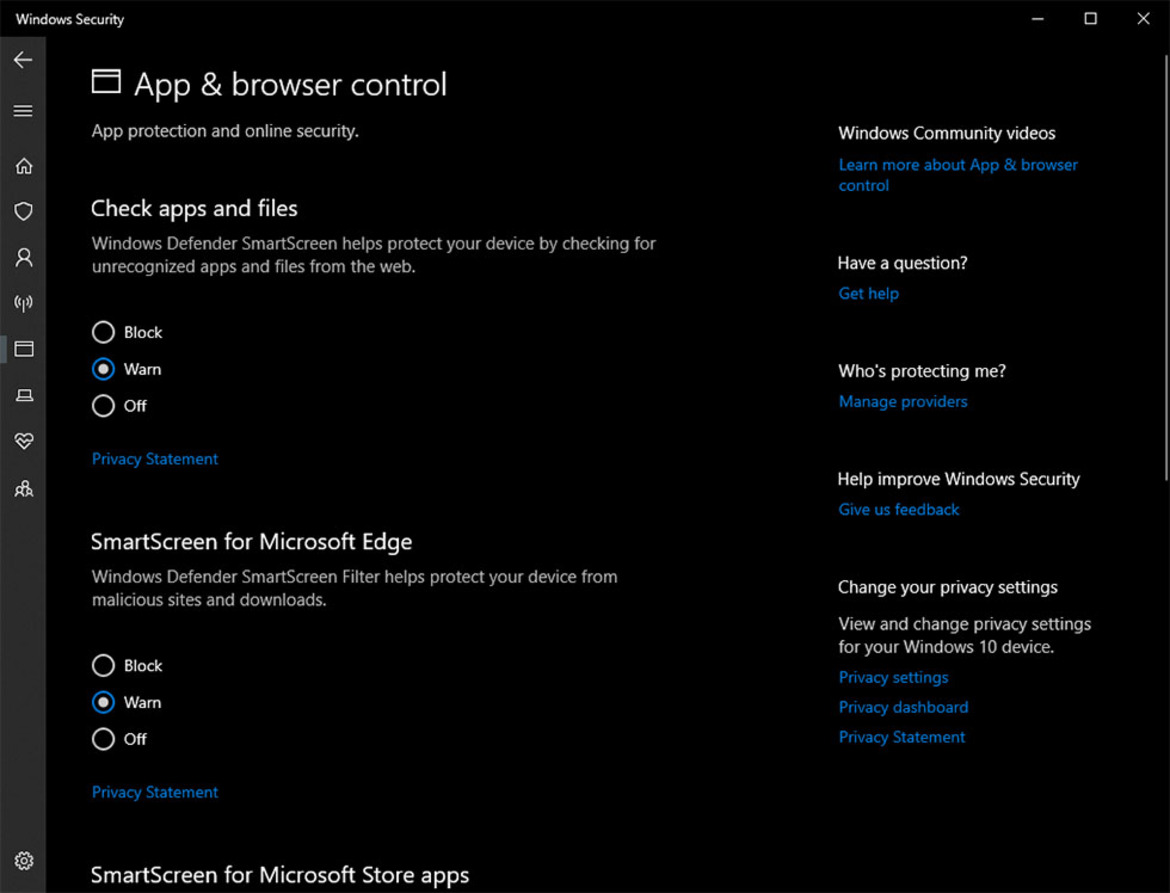
Task: Open Privacy dashboard link
Action: (903, 707)
